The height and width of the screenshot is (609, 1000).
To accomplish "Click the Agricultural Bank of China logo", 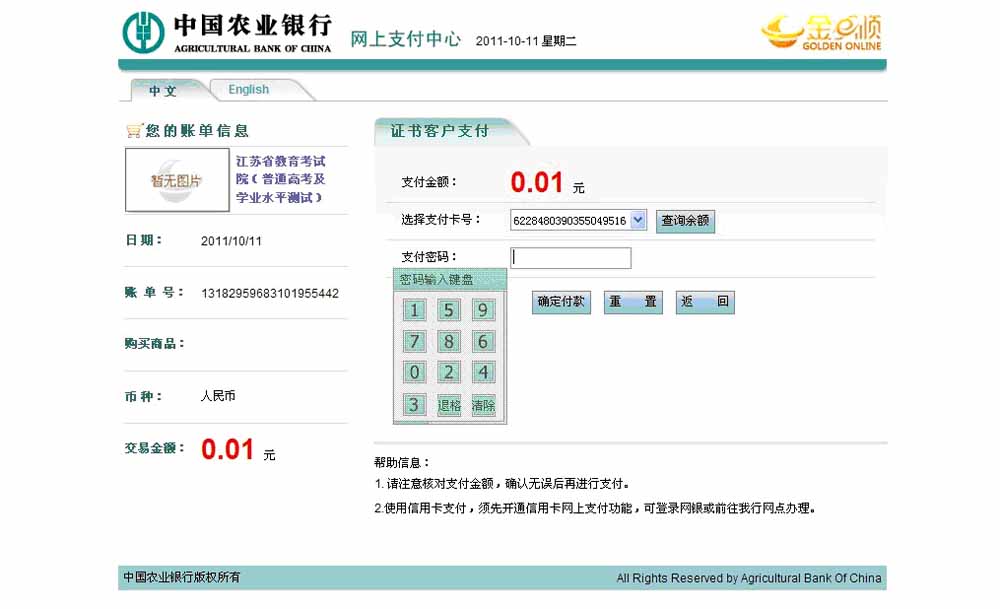I will tap(227, 32).
